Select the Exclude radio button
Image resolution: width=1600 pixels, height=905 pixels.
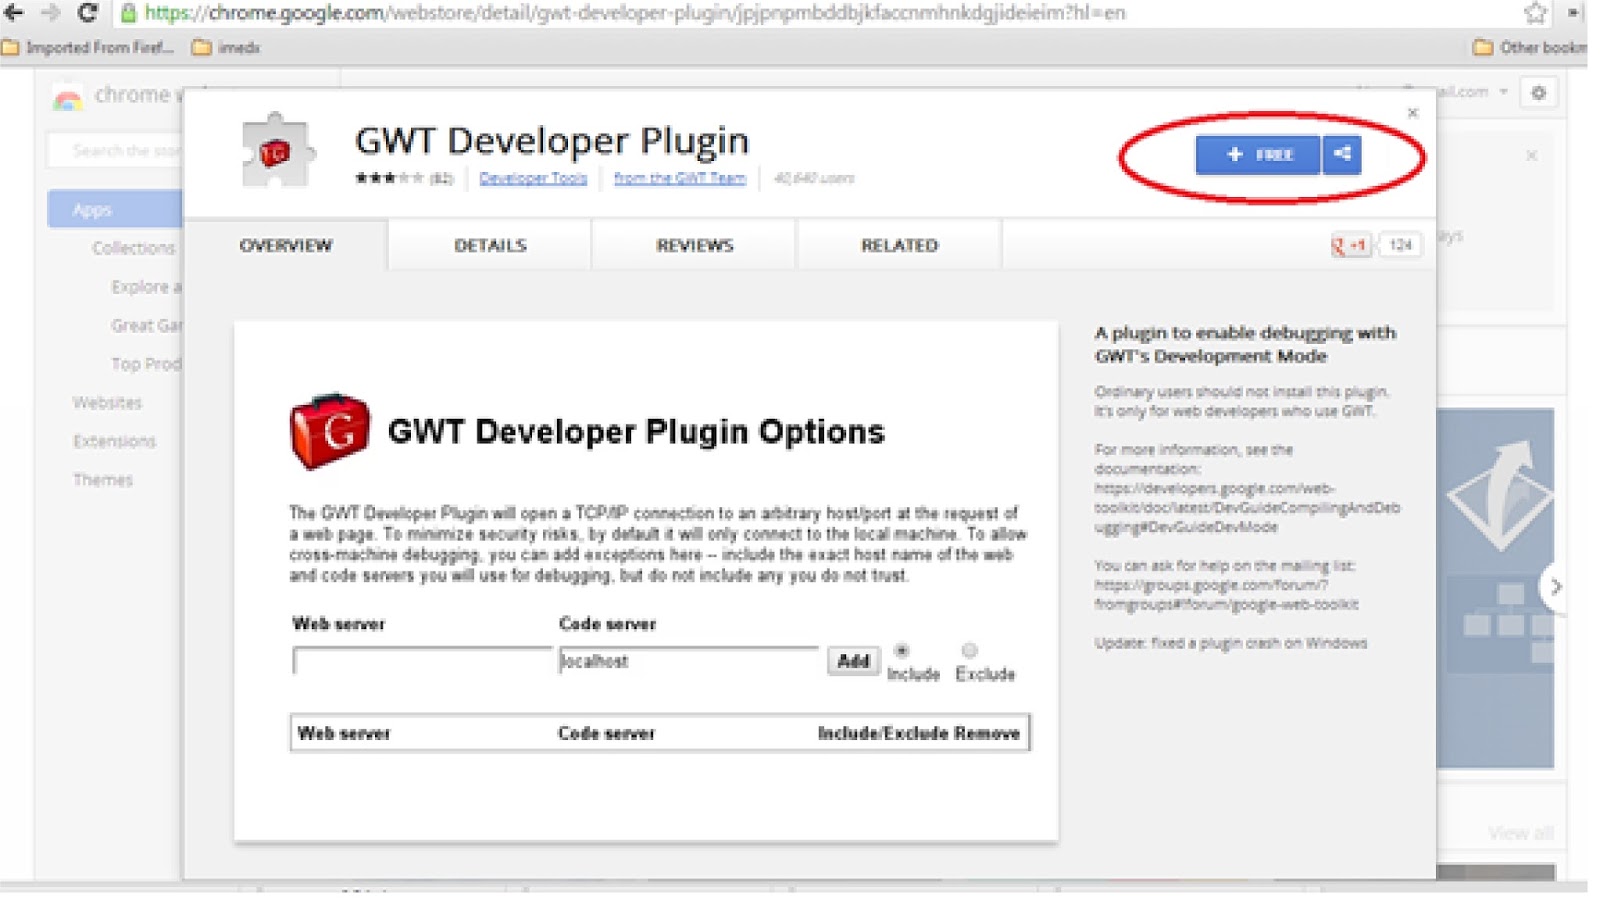[x=969, y=650]
